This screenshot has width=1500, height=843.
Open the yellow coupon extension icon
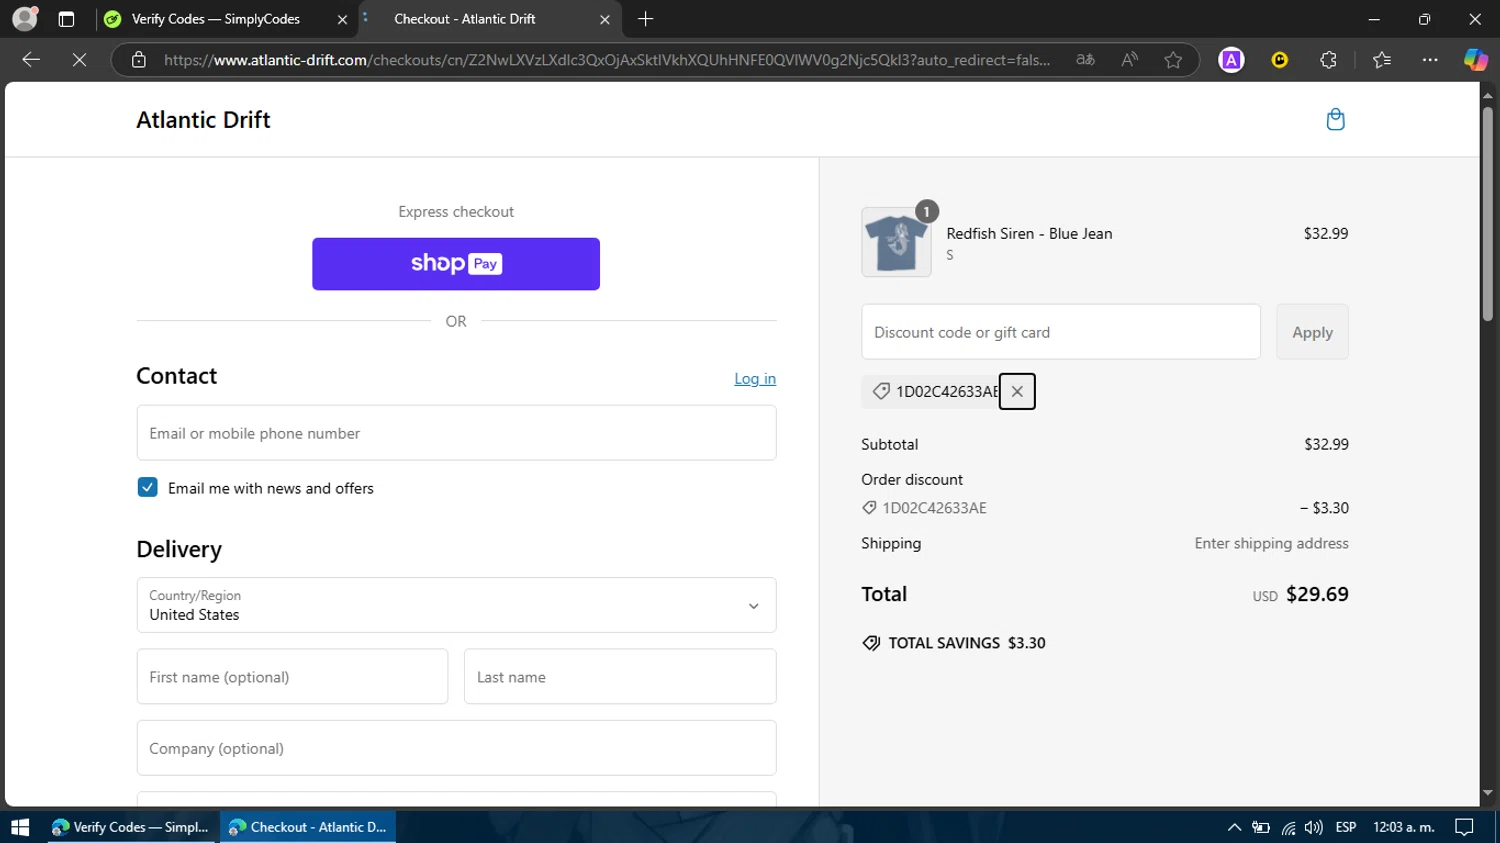(1279, 60)
